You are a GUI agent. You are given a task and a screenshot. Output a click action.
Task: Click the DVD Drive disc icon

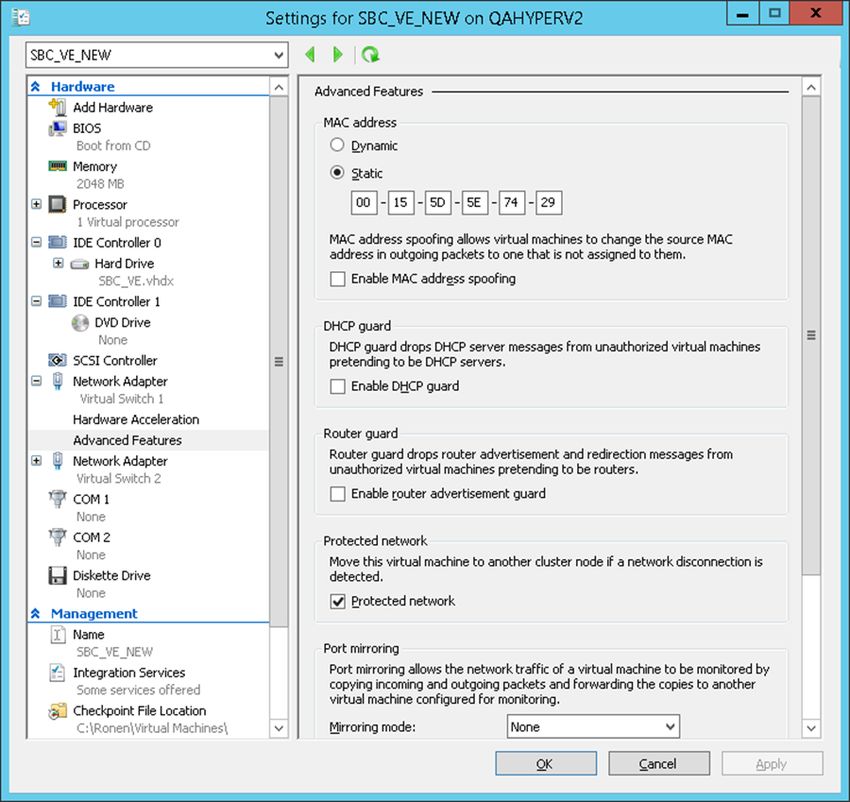click(x=80, y=323)
